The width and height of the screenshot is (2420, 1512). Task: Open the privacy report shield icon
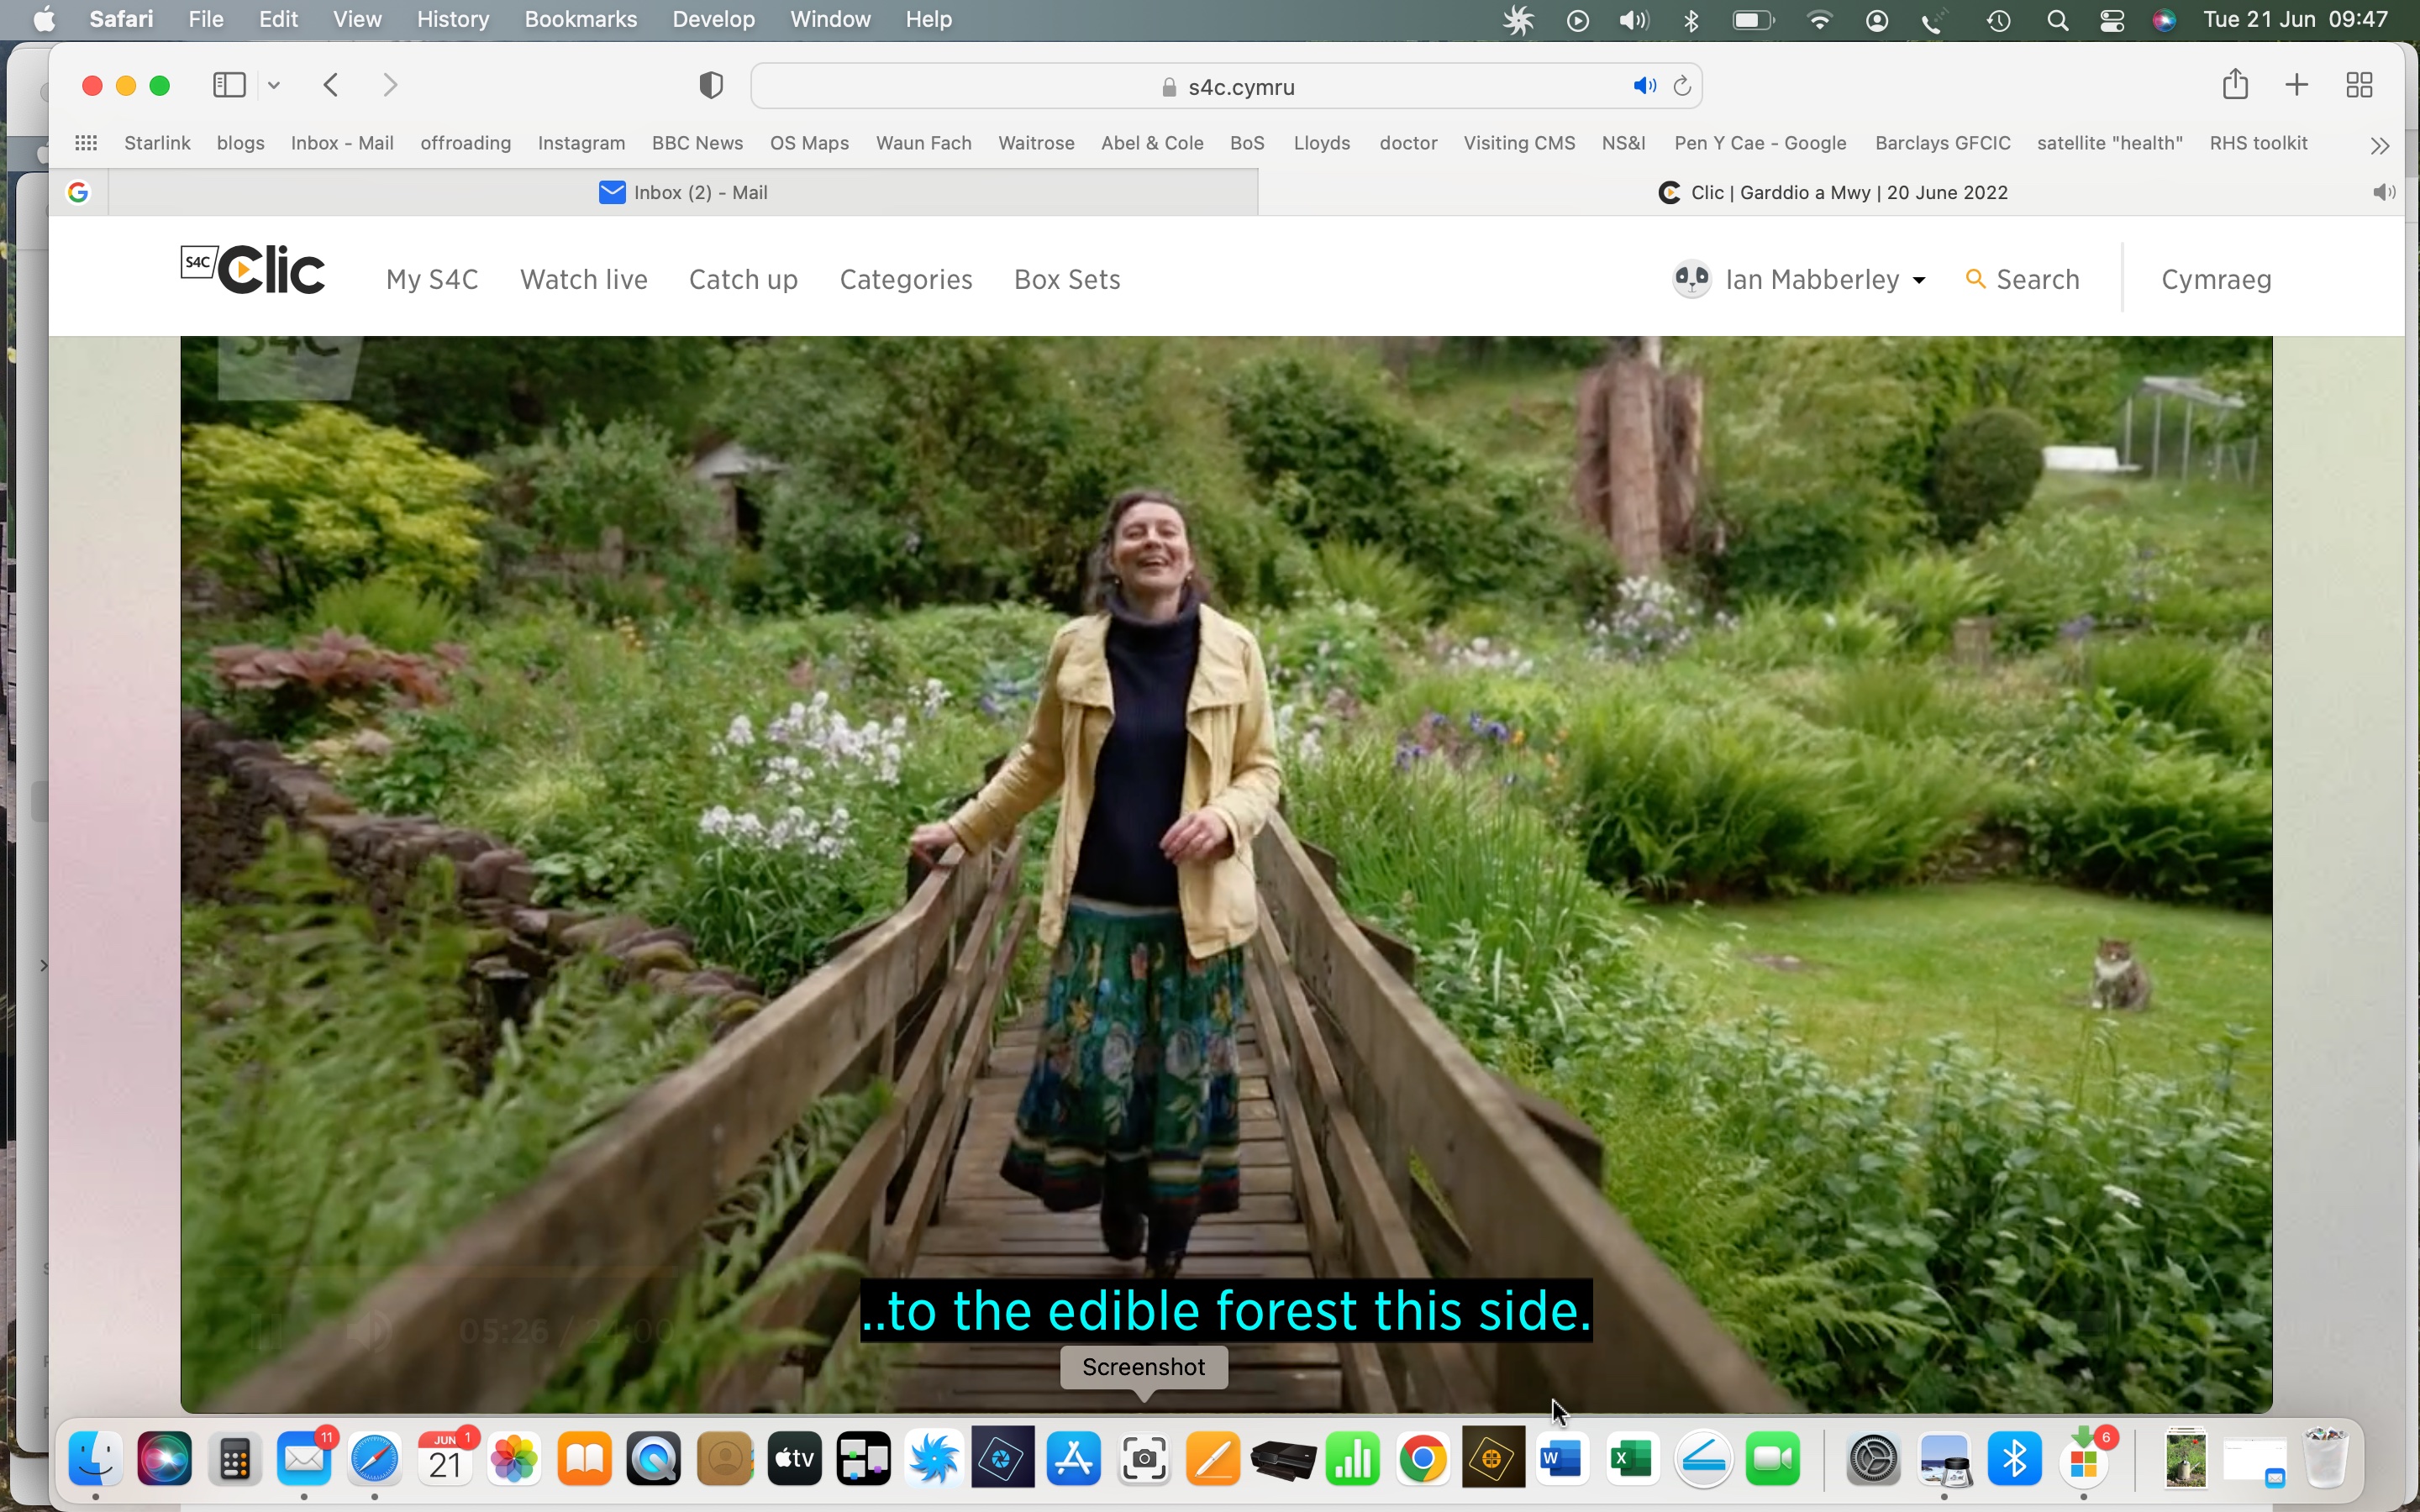pos(710,86)
